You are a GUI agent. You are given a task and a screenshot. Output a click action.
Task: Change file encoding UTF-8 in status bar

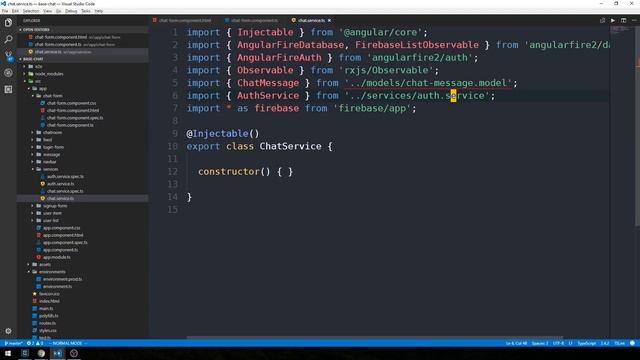tap(558, 343)
